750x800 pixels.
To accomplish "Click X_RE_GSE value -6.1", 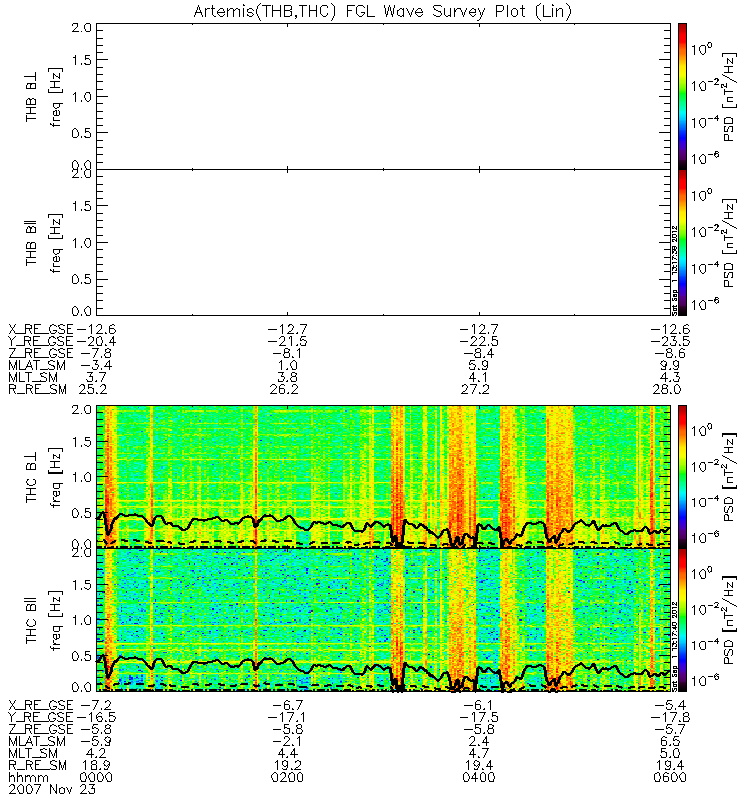I will [479, 706].
